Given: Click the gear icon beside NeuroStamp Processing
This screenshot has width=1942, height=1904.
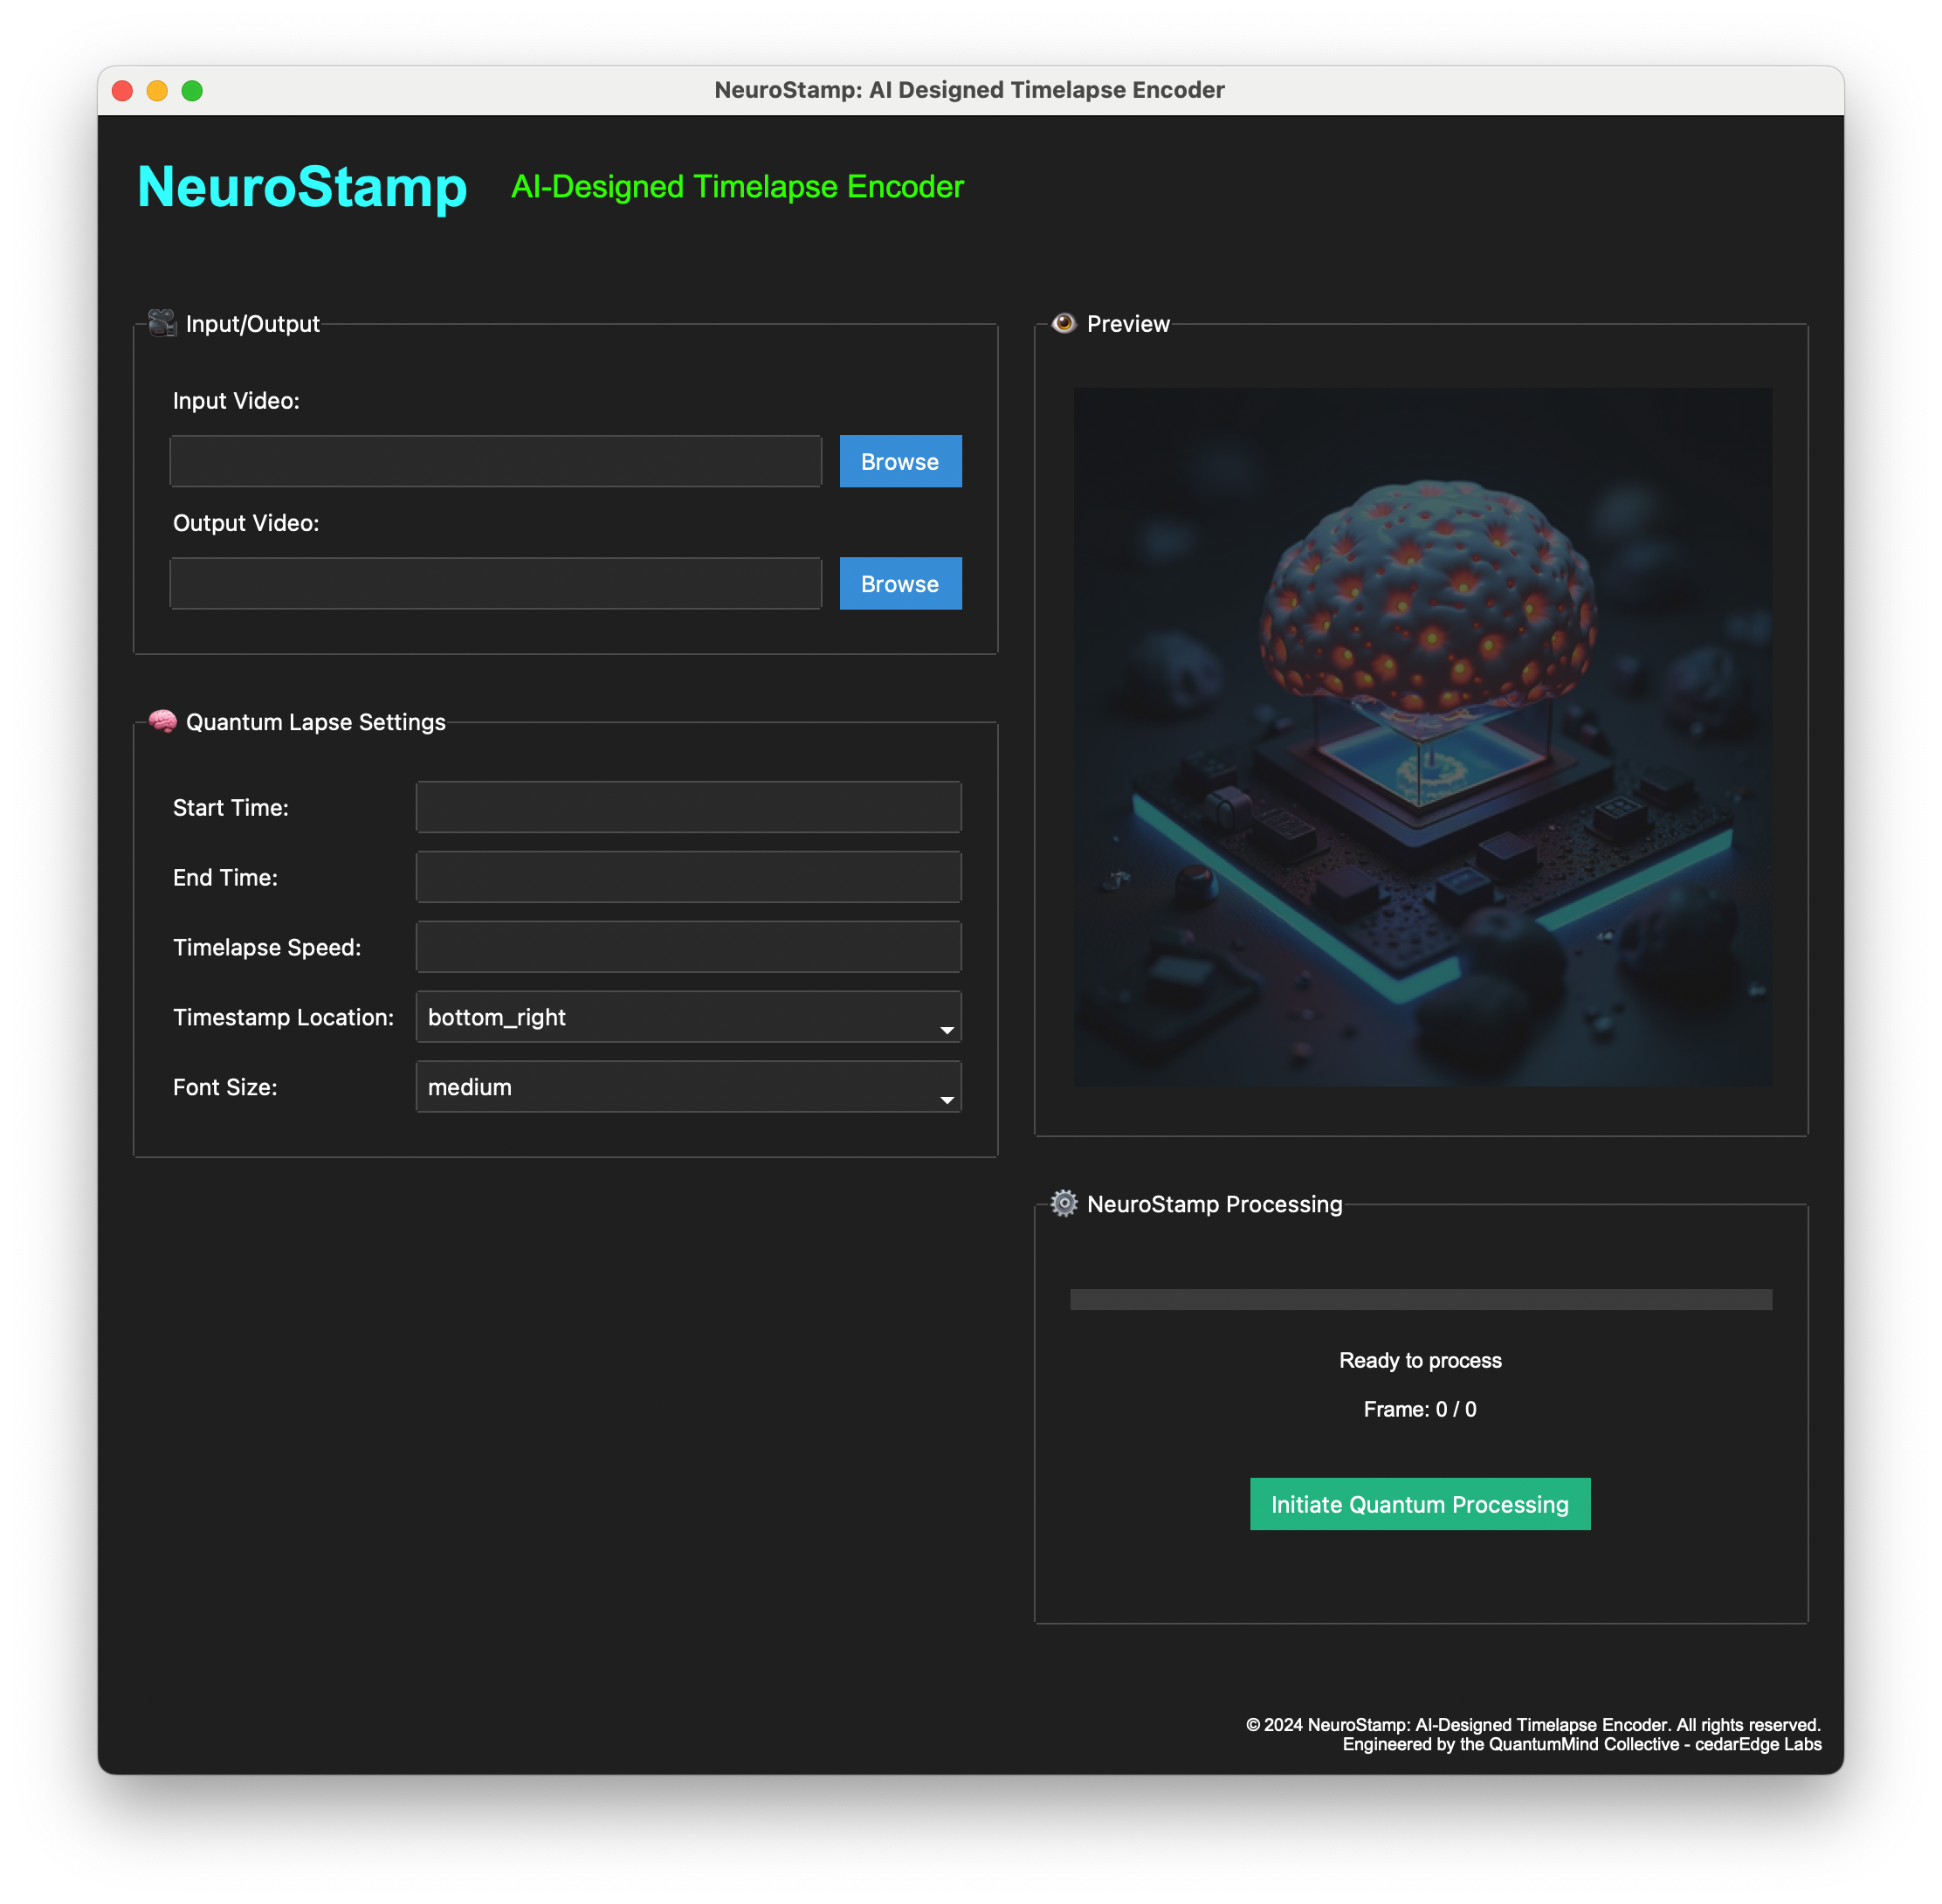Looking at the screenshot, I should coord(1064,1203).
